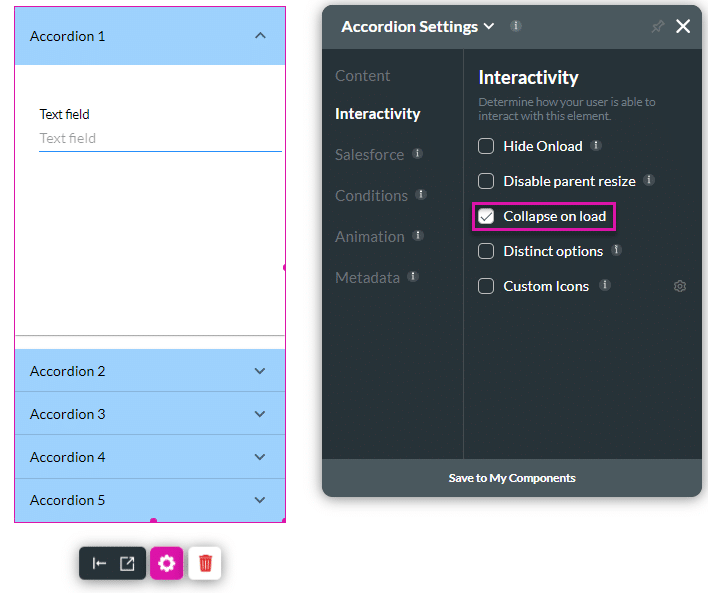This screenshot has height=593, width=708.
Task: Click Save to My Components button
Action: pos(512,478)
